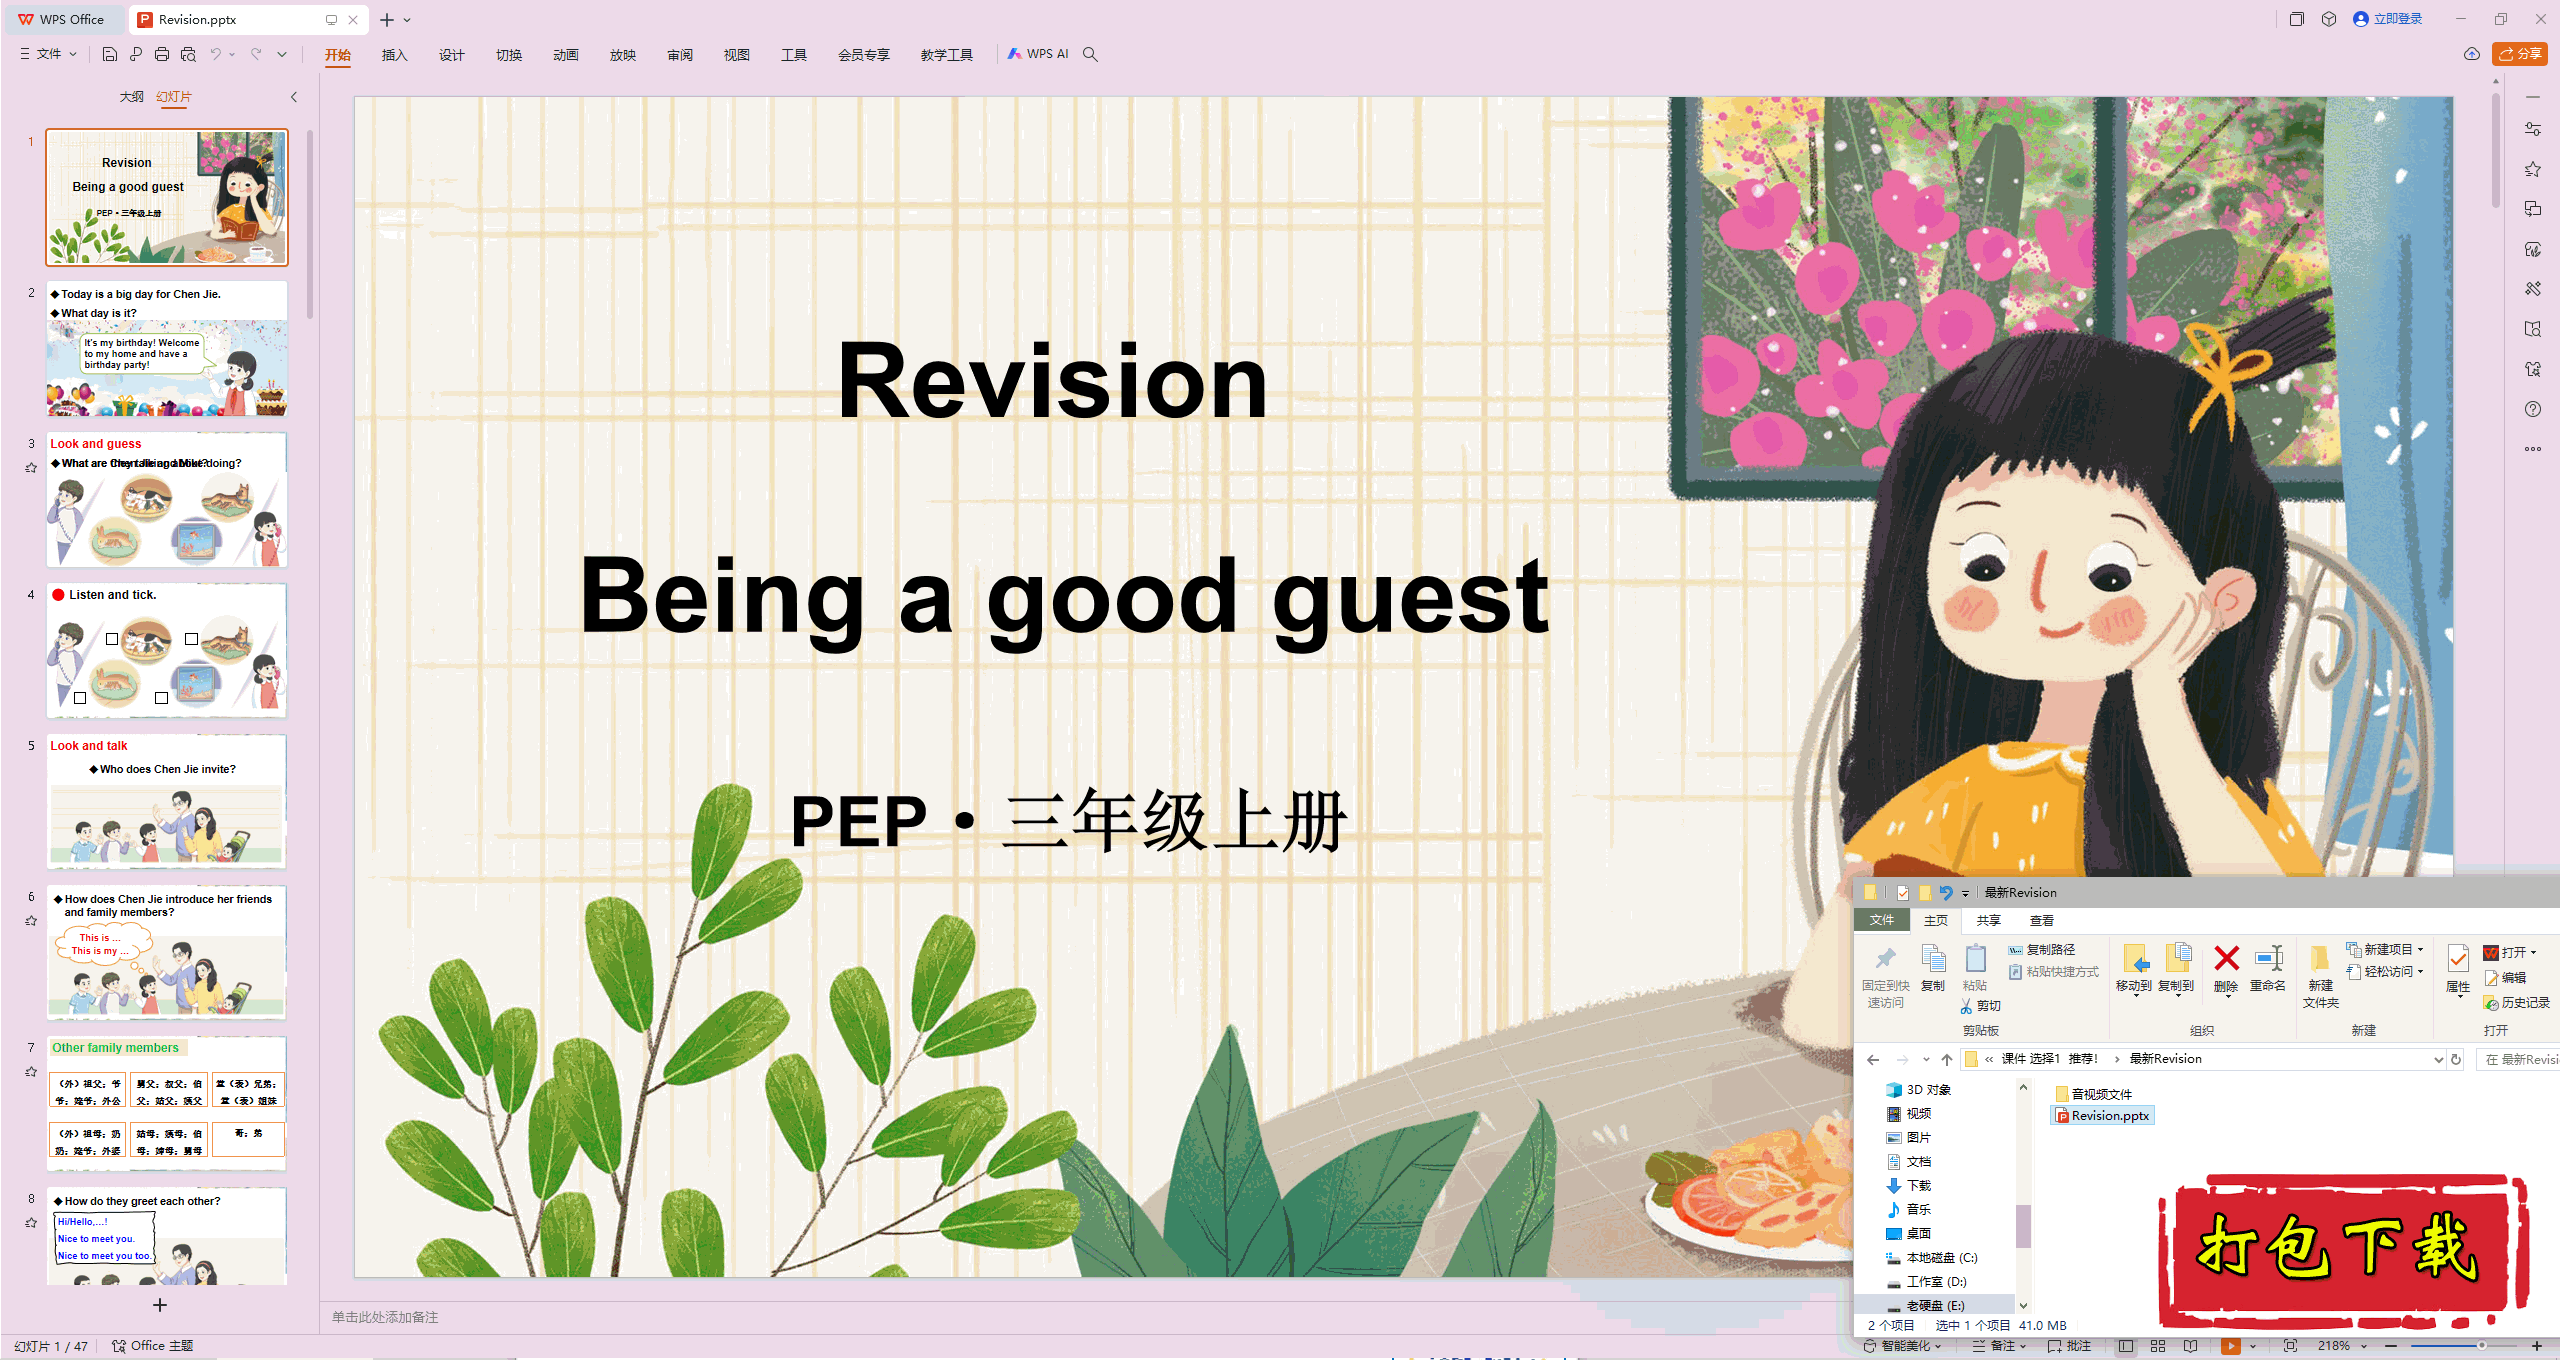This screenshot has width=2560, height=1360.
Task: Click refresh icon in Explorer address bar
Action: [x=2455, y=1059]
